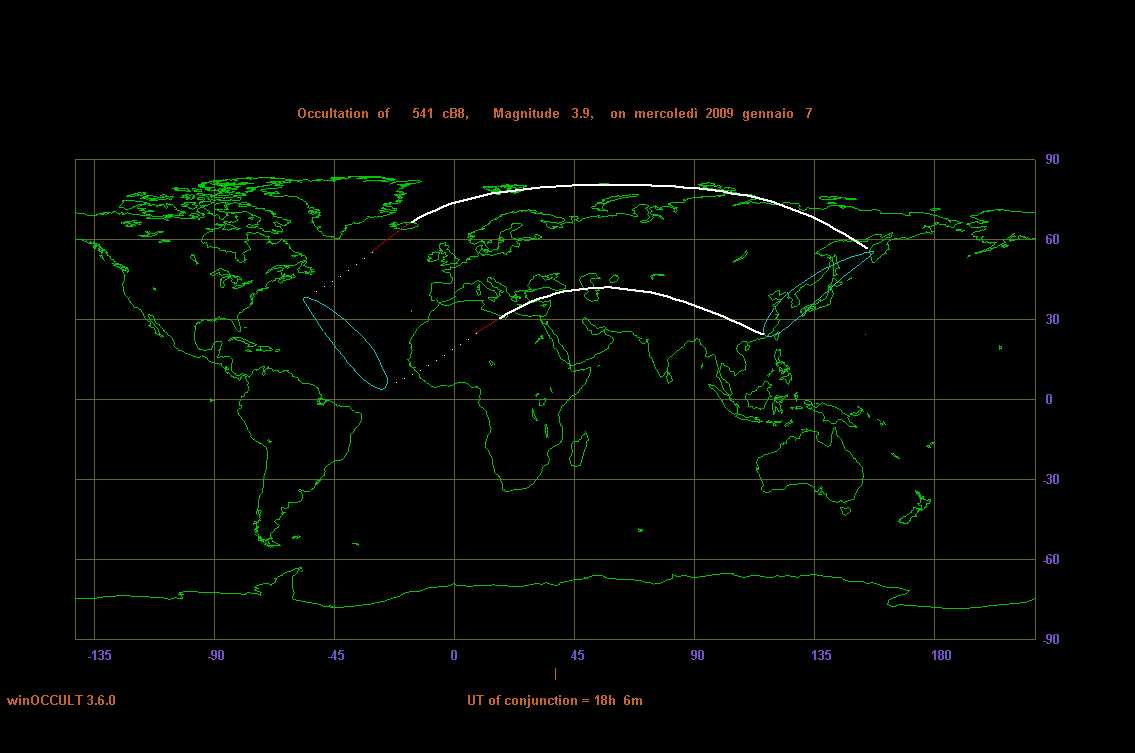This screenshot has height=753, width=1135.
Task: Click the longitude label -90 on bottom axis
Action: [x=216, y=655]
